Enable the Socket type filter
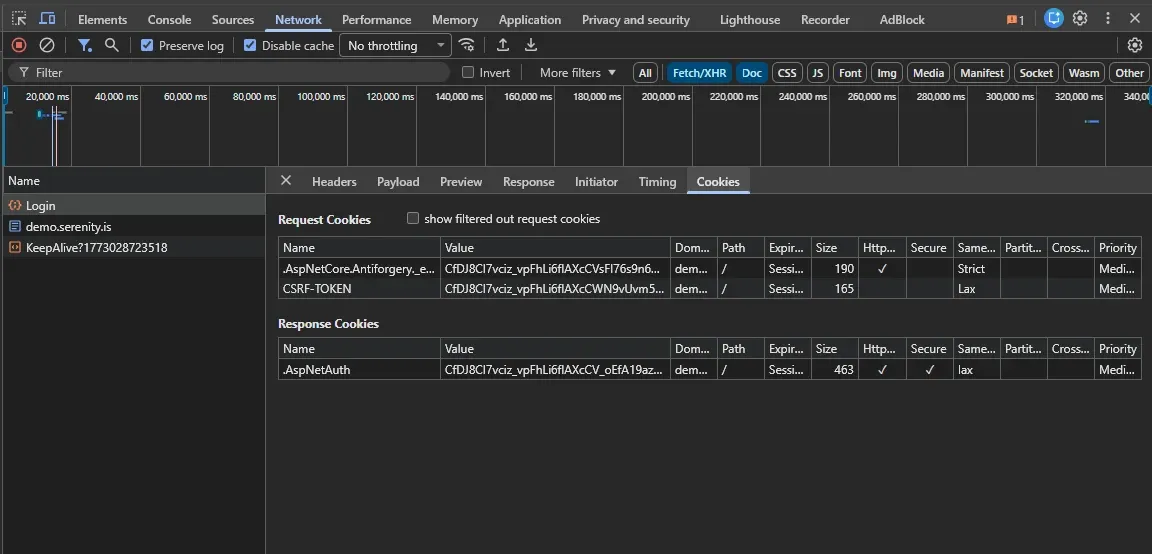Screen dimensions: 1152x554 coord(1036,73)
